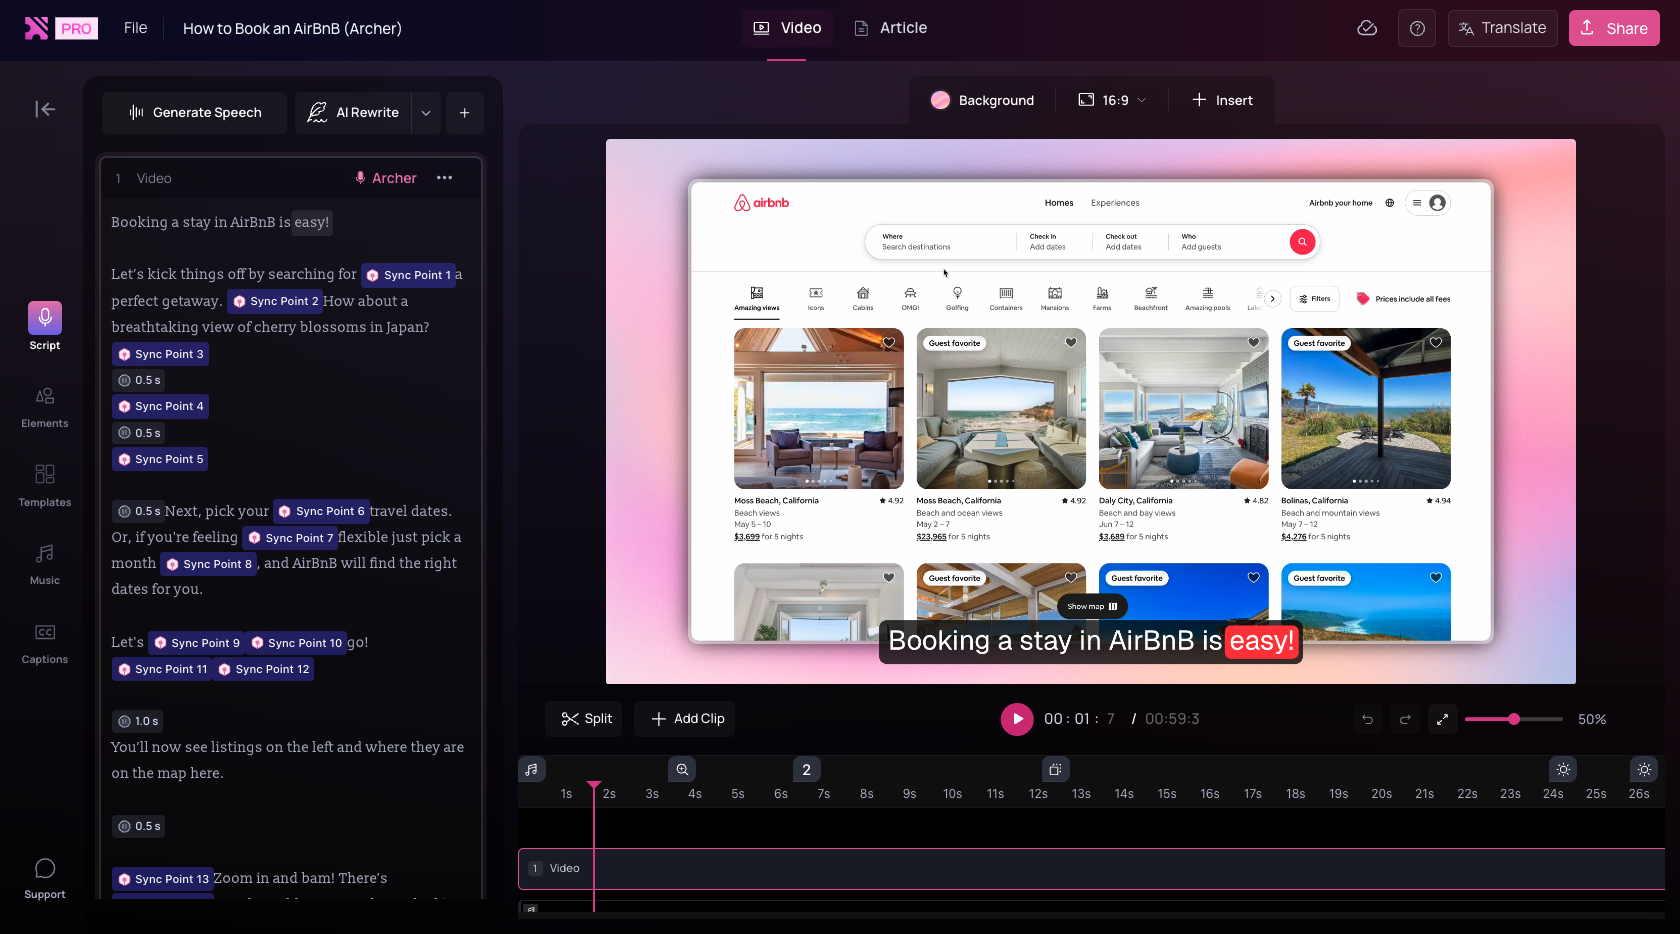This screenshot has width=1680, height=934.
Task: Open the Translate option
Action: tap(1503, 28)
